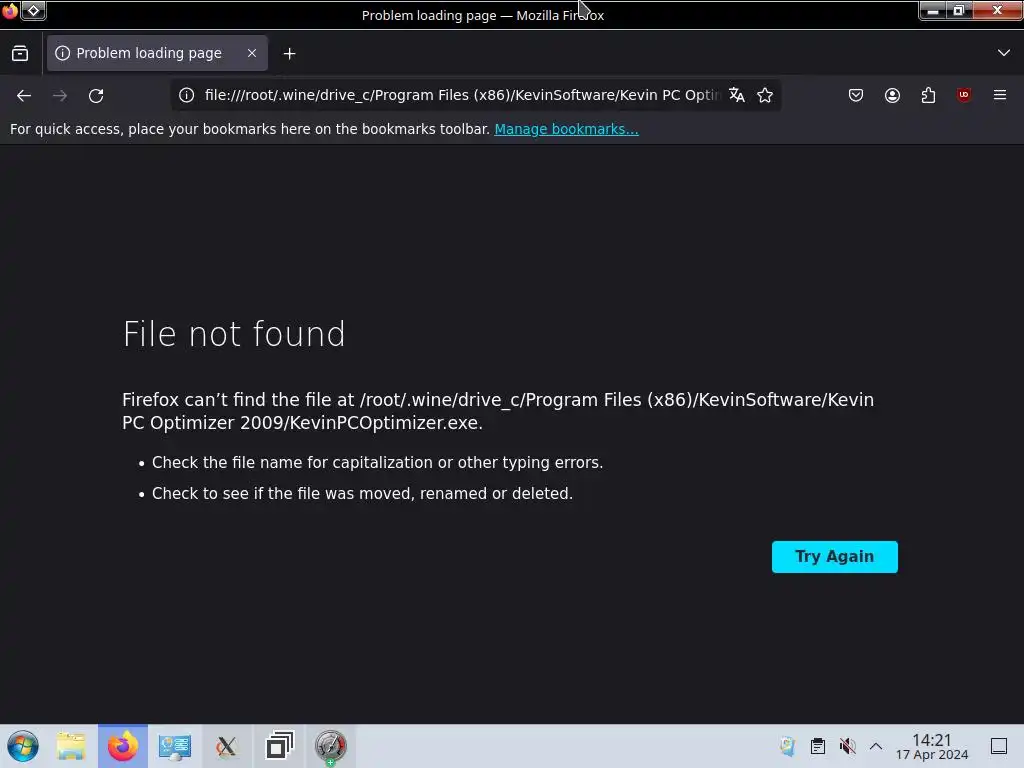Go back to the previous page

click(x=24, y=95)
